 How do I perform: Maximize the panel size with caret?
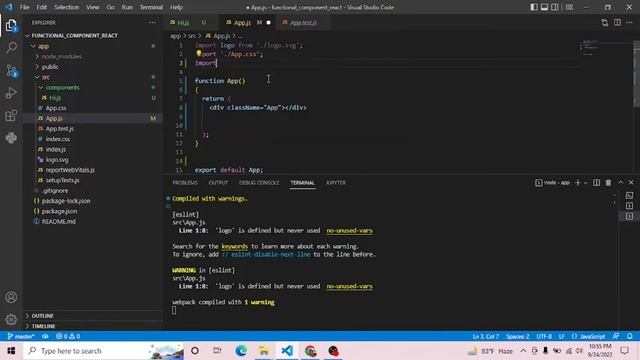tap(620, 182)
